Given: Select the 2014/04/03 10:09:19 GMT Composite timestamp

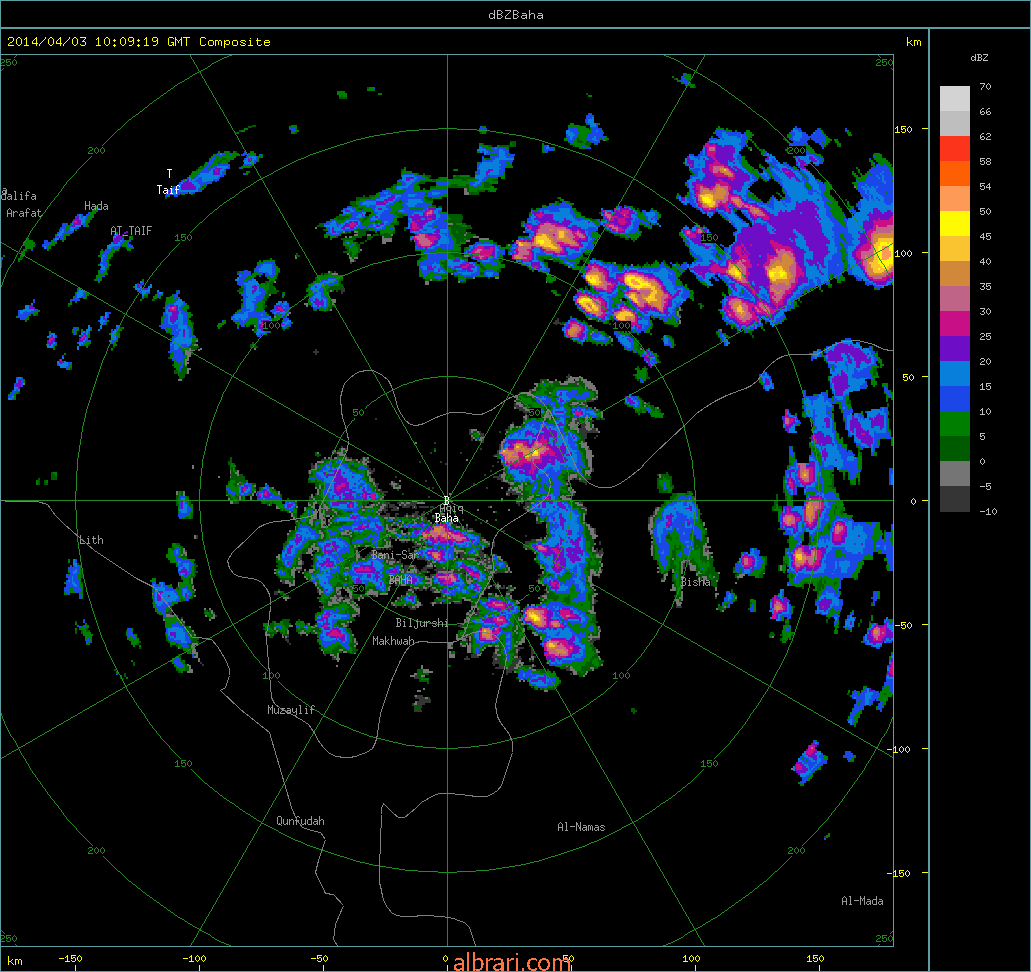Looking at the screenshot, I should pos(139,41).
